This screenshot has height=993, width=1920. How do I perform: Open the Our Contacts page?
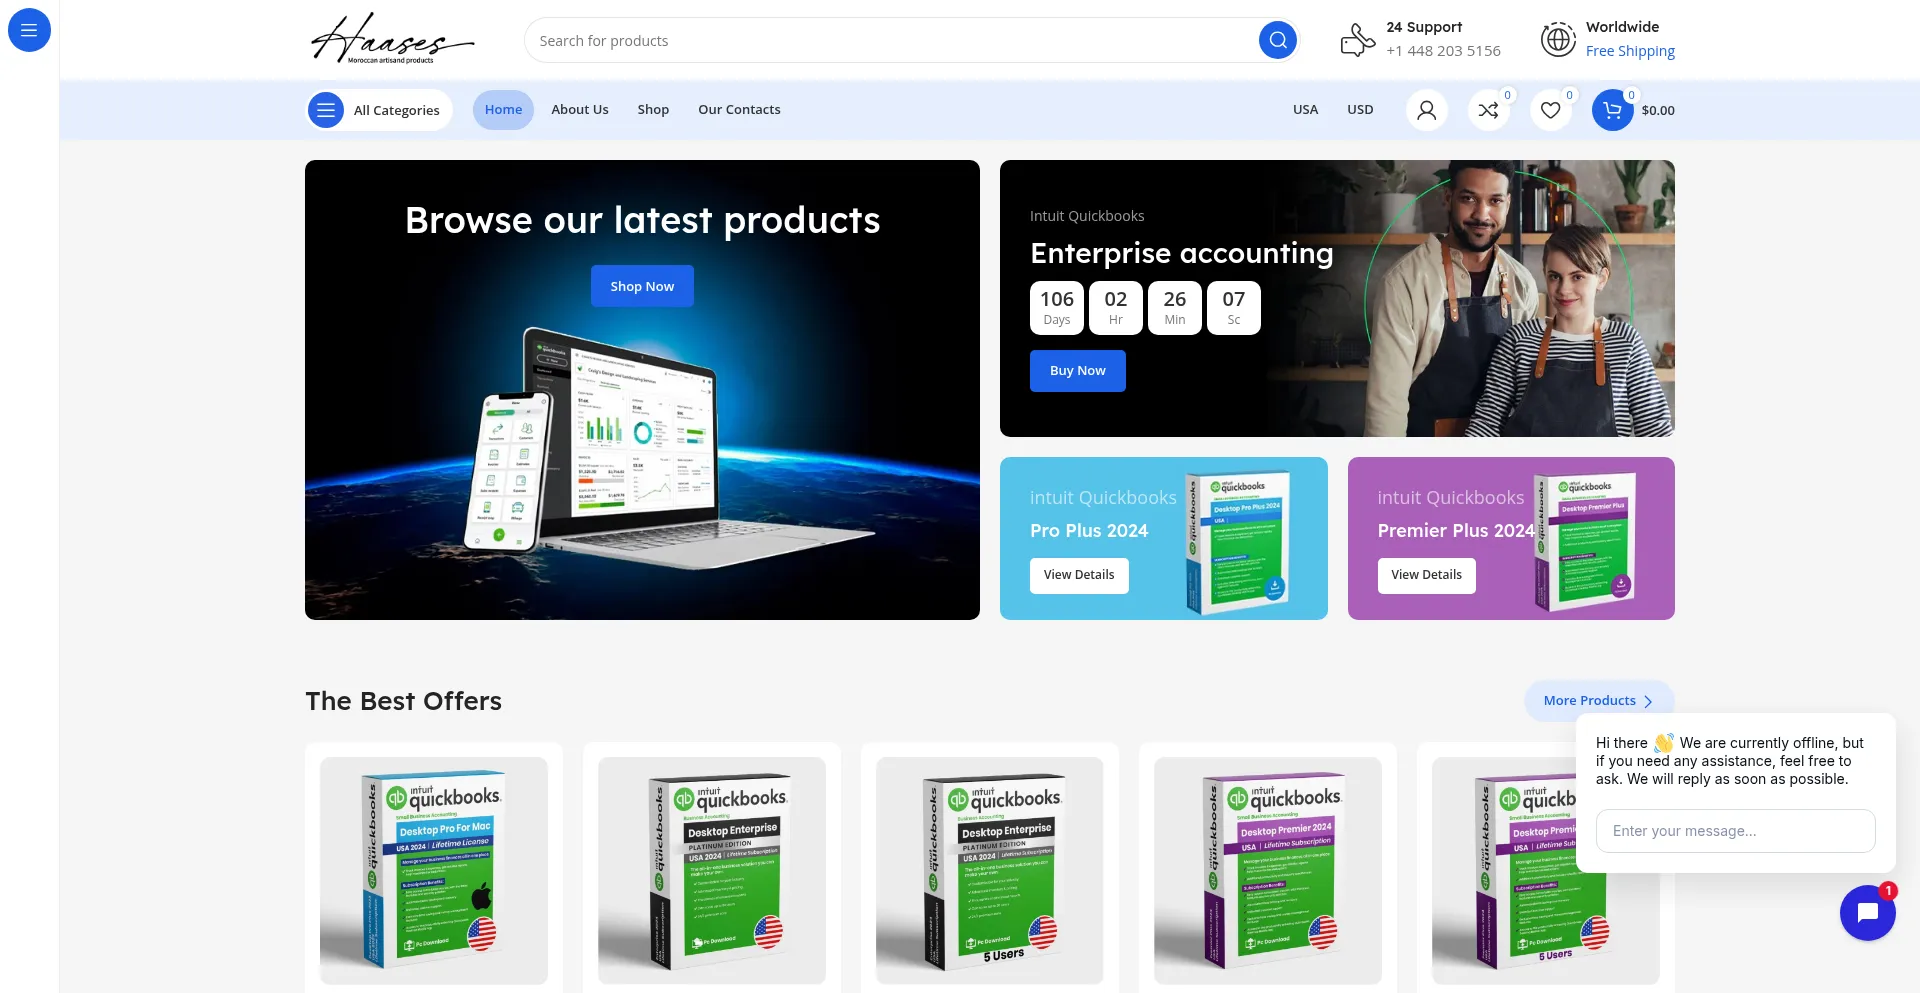click(x=739, y=110)
